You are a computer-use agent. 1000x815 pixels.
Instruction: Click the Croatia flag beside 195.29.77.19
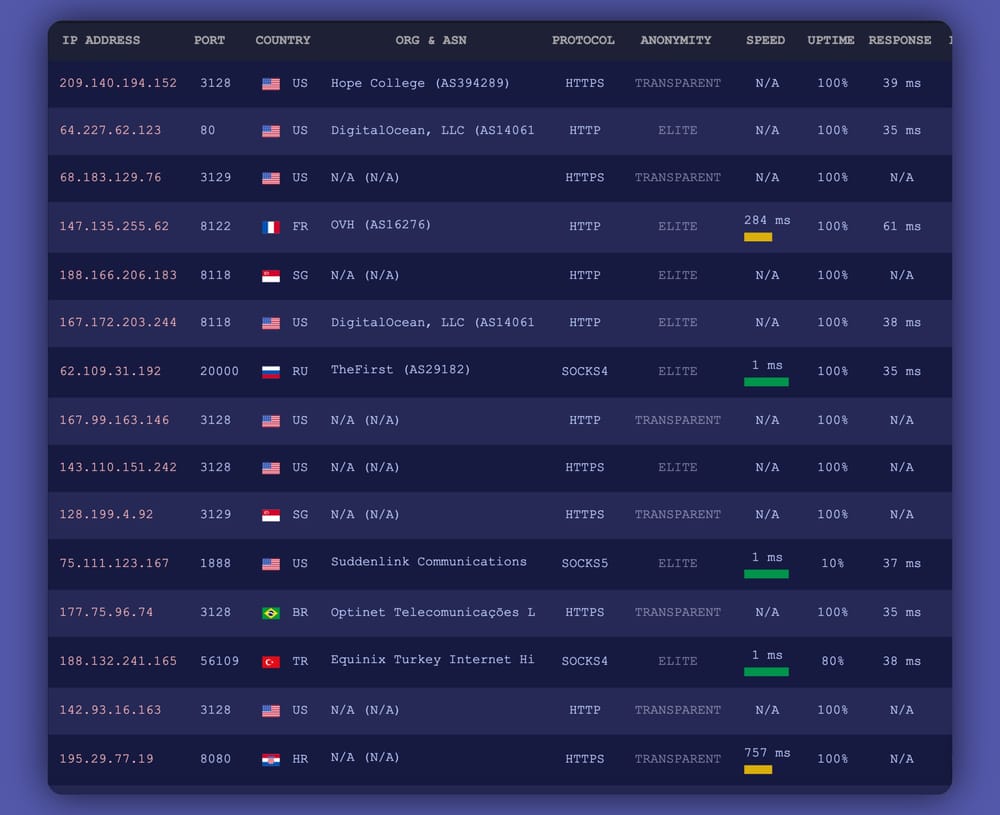(270, 759)
